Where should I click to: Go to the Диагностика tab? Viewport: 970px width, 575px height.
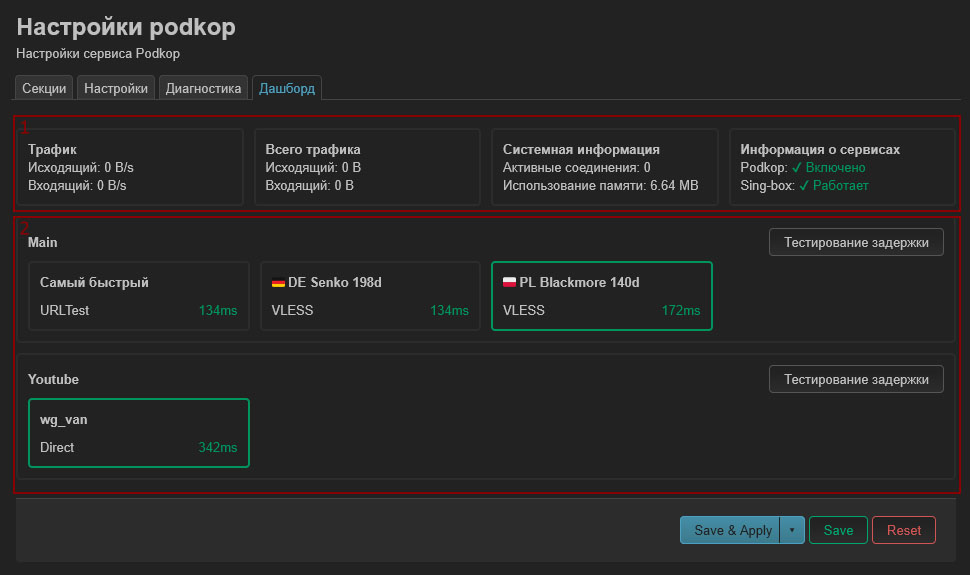click(x=204, y=88)
